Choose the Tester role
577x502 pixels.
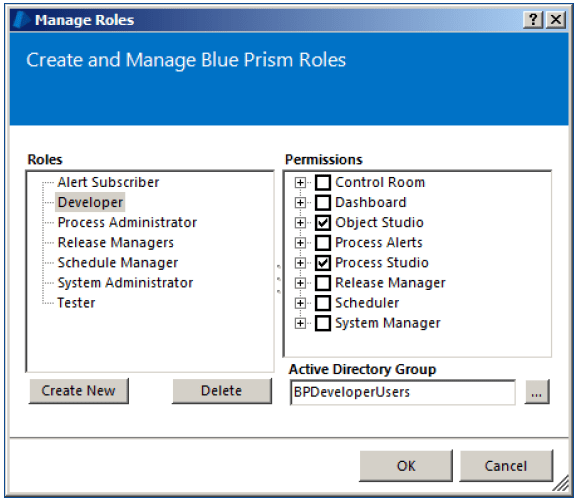[76, 303]
